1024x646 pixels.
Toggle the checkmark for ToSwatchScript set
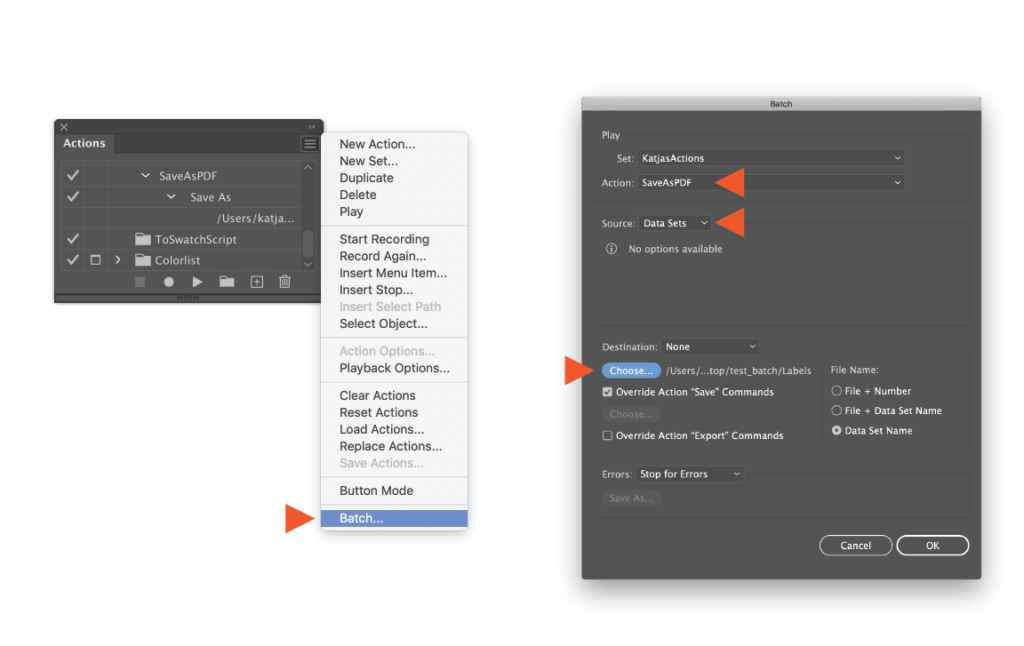73,238
